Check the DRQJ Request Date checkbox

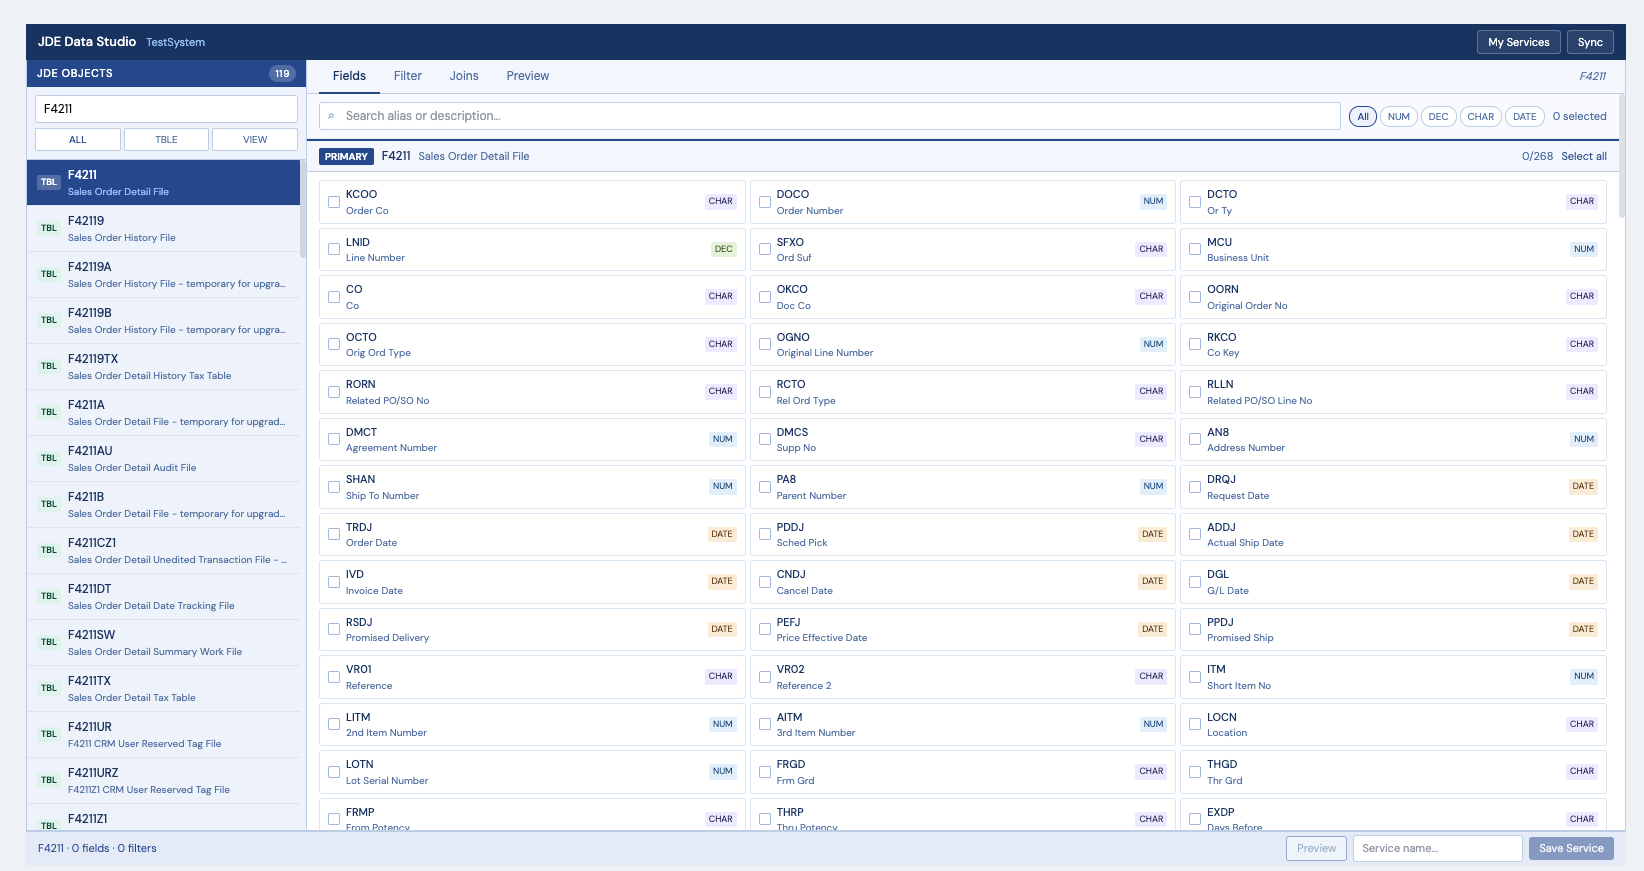pyautogui.click(x=1195, y=487)
